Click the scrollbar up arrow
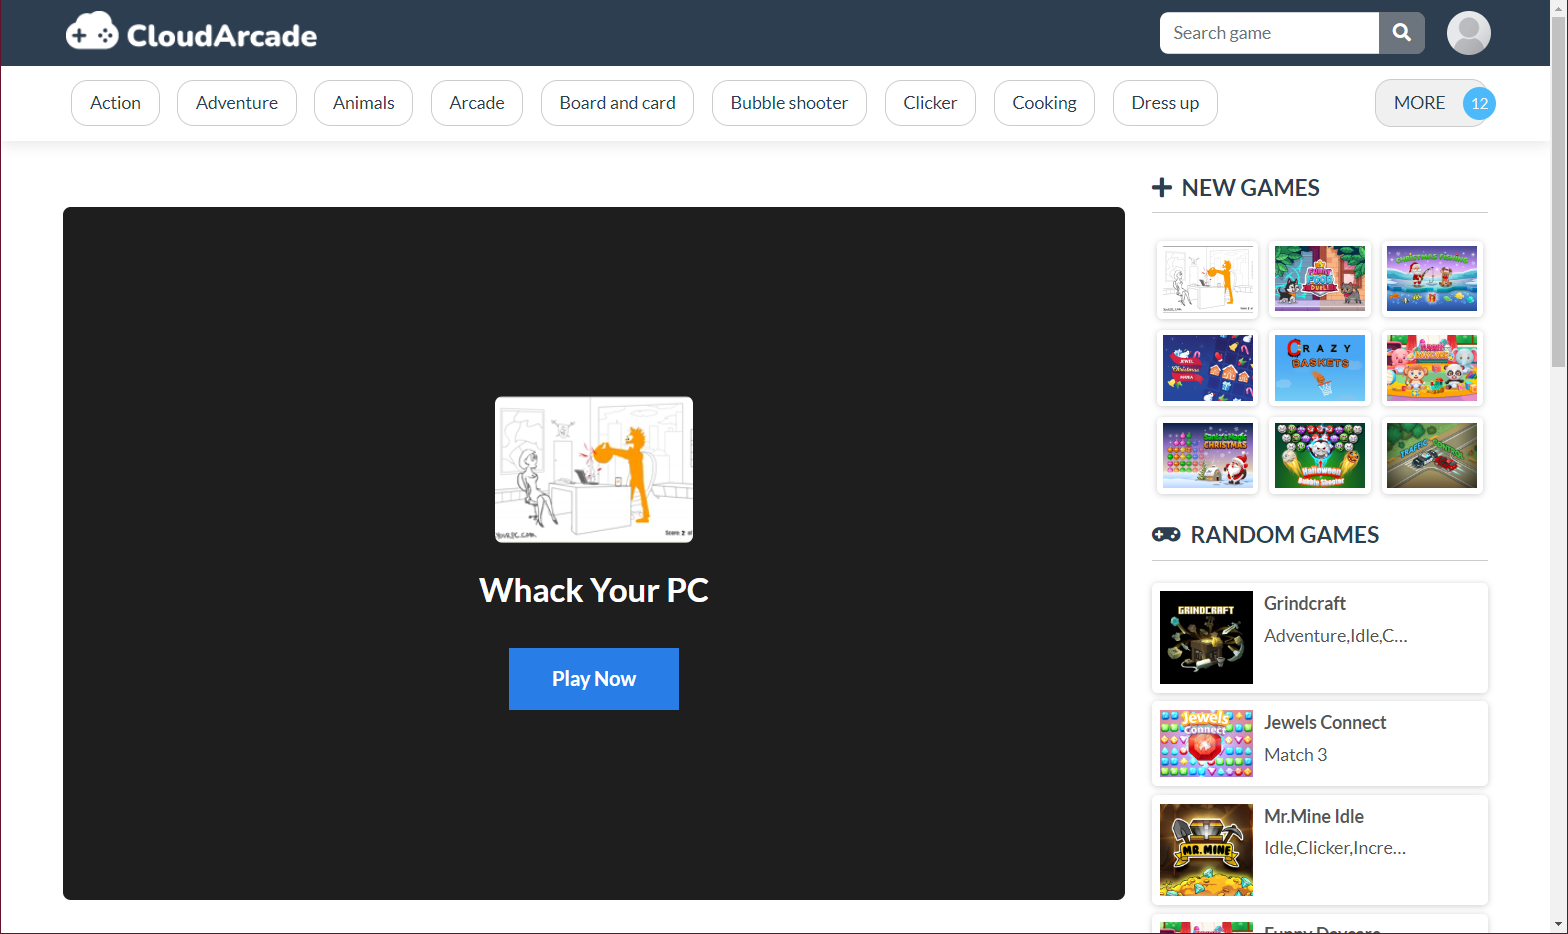Image resolution: width=1568 pixels, height=934 pixels. (1559, 8)
